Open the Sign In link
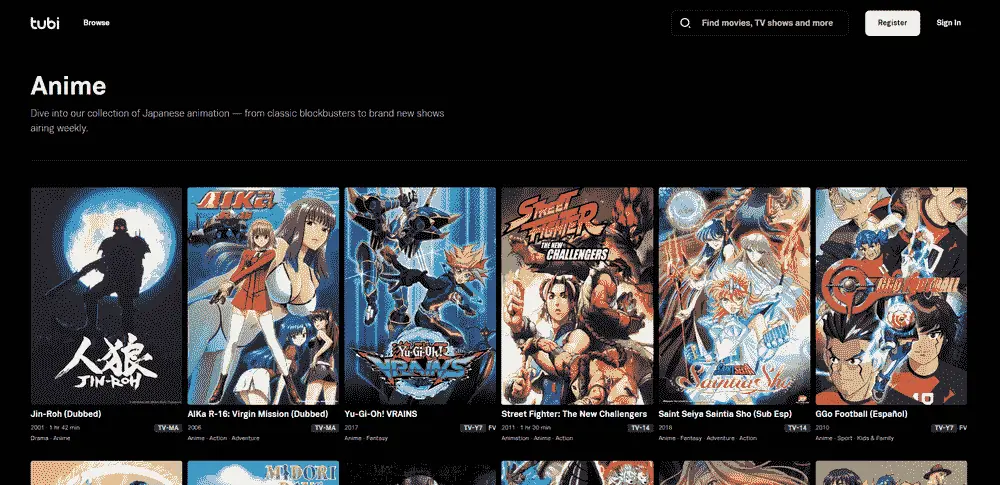The height and width of the screenshot is (485, 1000). tap(948, 23)
